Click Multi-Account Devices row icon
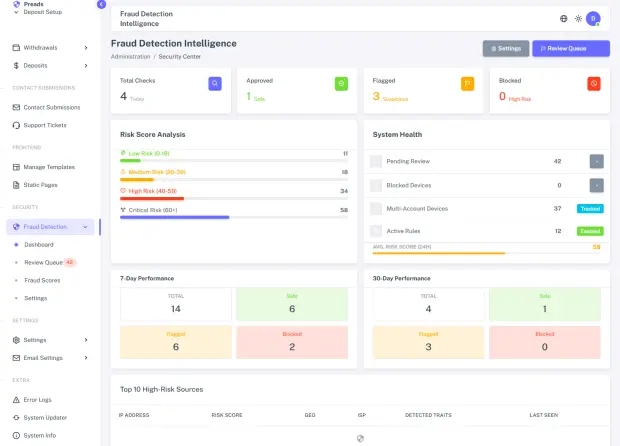The width and height of the screenshot is (620, 446). pyautogui.click(x=376, y=208)
